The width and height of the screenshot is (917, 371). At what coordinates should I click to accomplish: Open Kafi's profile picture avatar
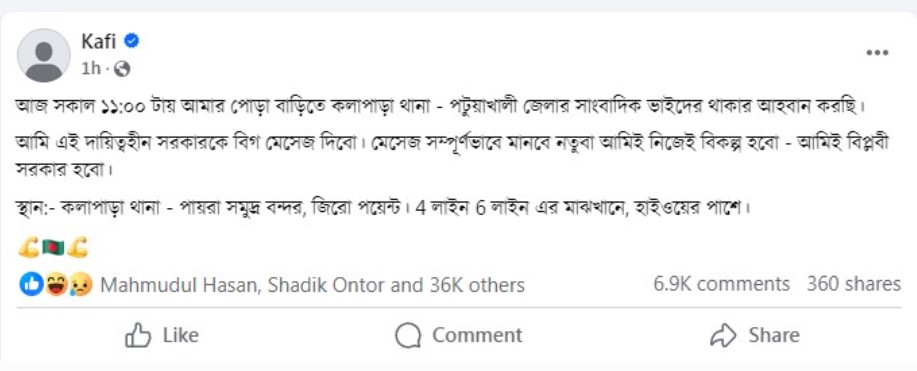[x=44, y=56]
